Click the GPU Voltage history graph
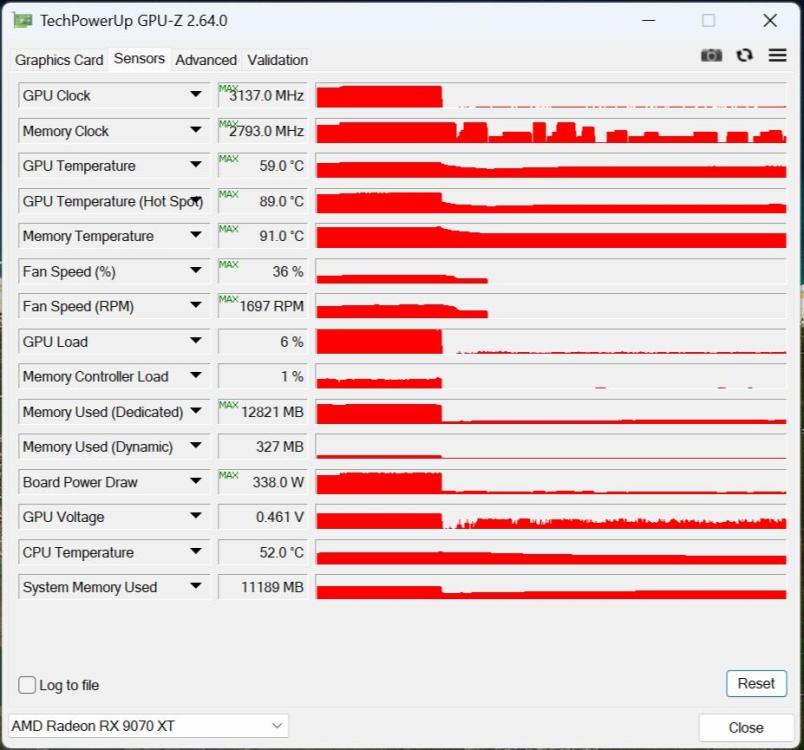 point(551,517)
